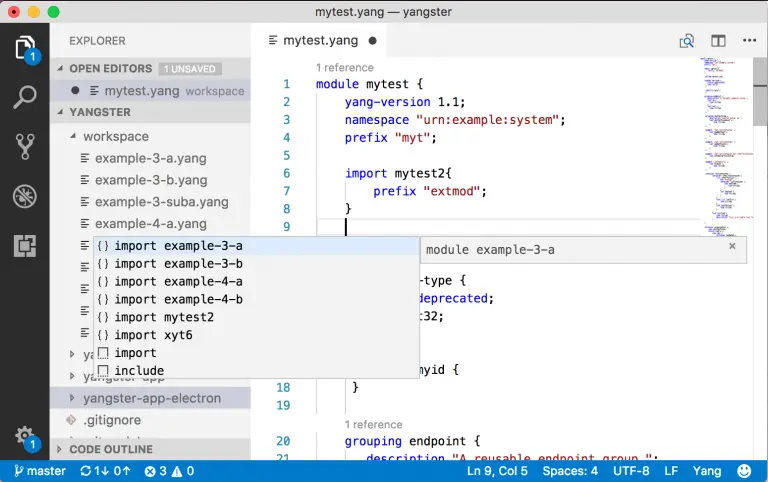This screenshot has height=482, width=768.
Task: Open the Source Control view
Action: [x=24, y=146]
